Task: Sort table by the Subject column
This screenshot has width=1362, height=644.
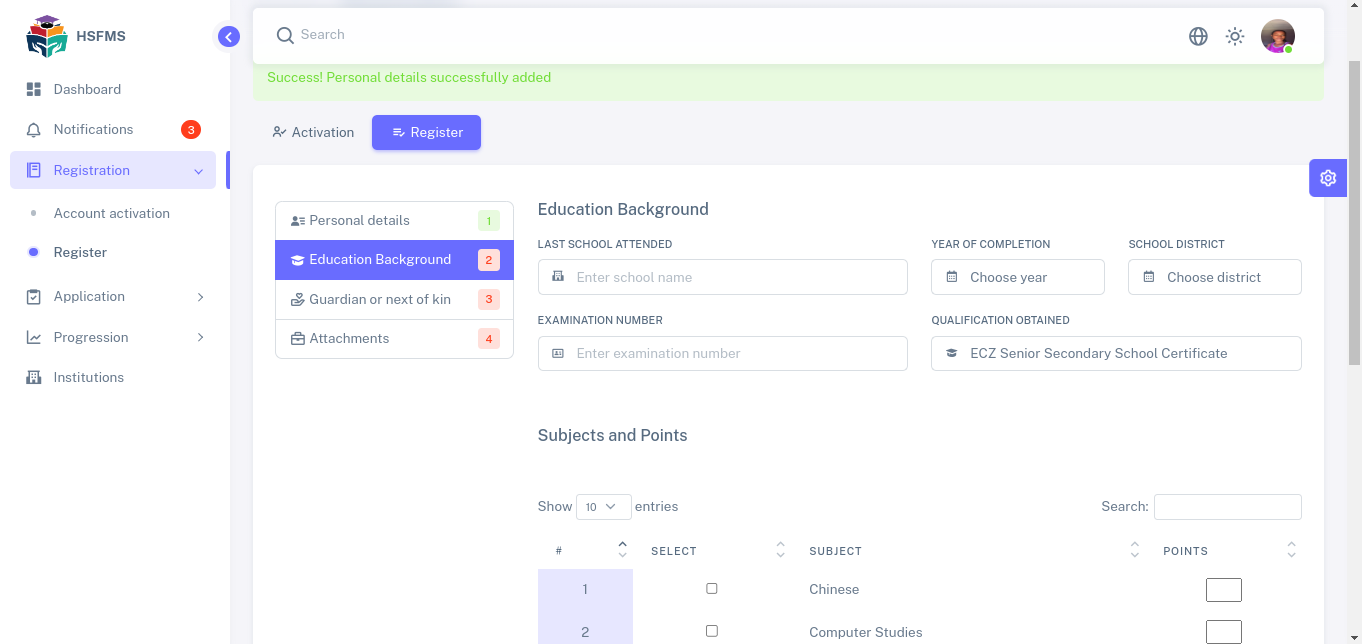Action: [x=835, y=551]
